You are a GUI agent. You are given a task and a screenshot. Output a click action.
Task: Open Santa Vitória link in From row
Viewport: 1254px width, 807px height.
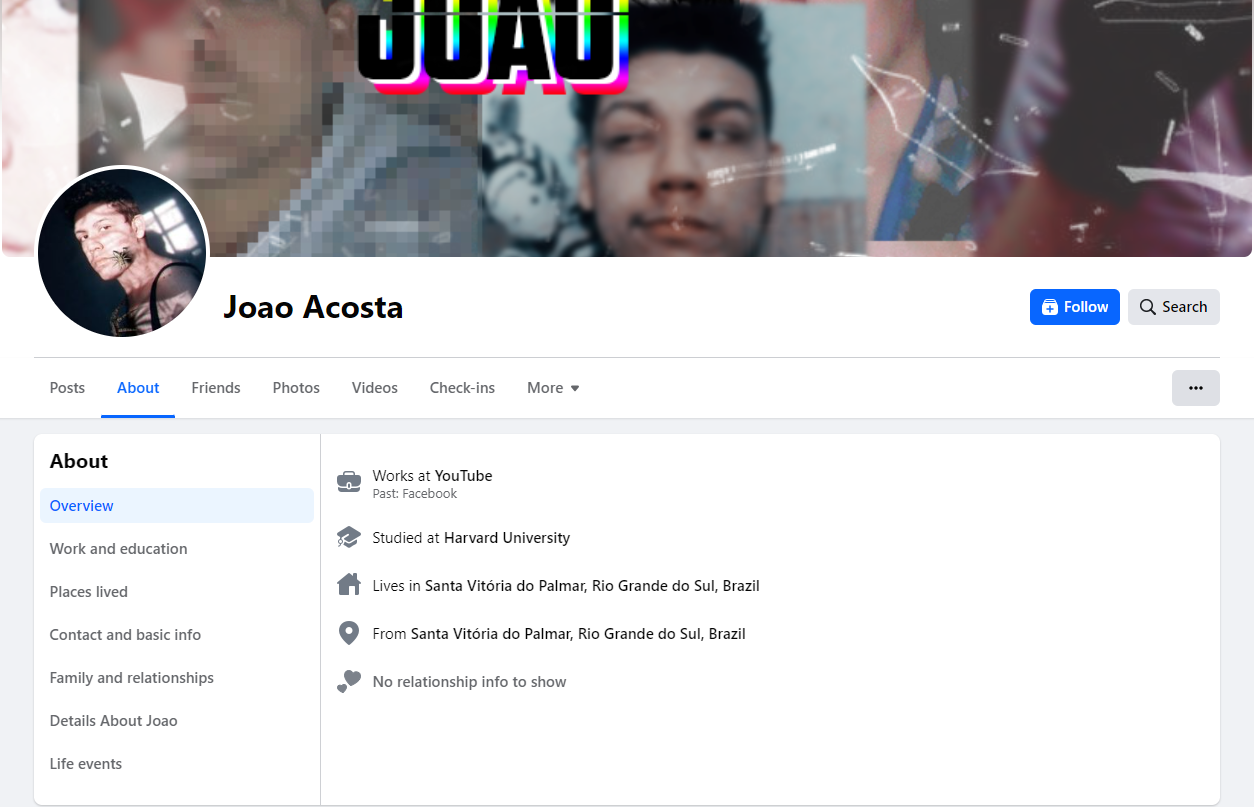[578, 634]
